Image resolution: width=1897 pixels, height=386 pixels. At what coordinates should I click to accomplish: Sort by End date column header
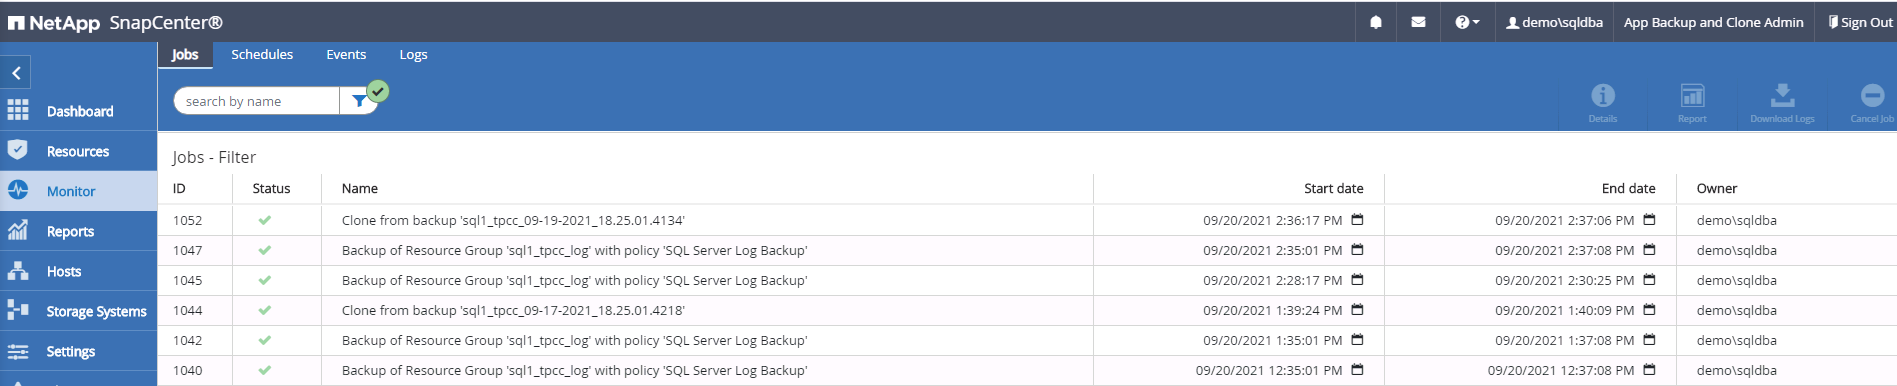pyautogui.click(x=1628, y=188)
